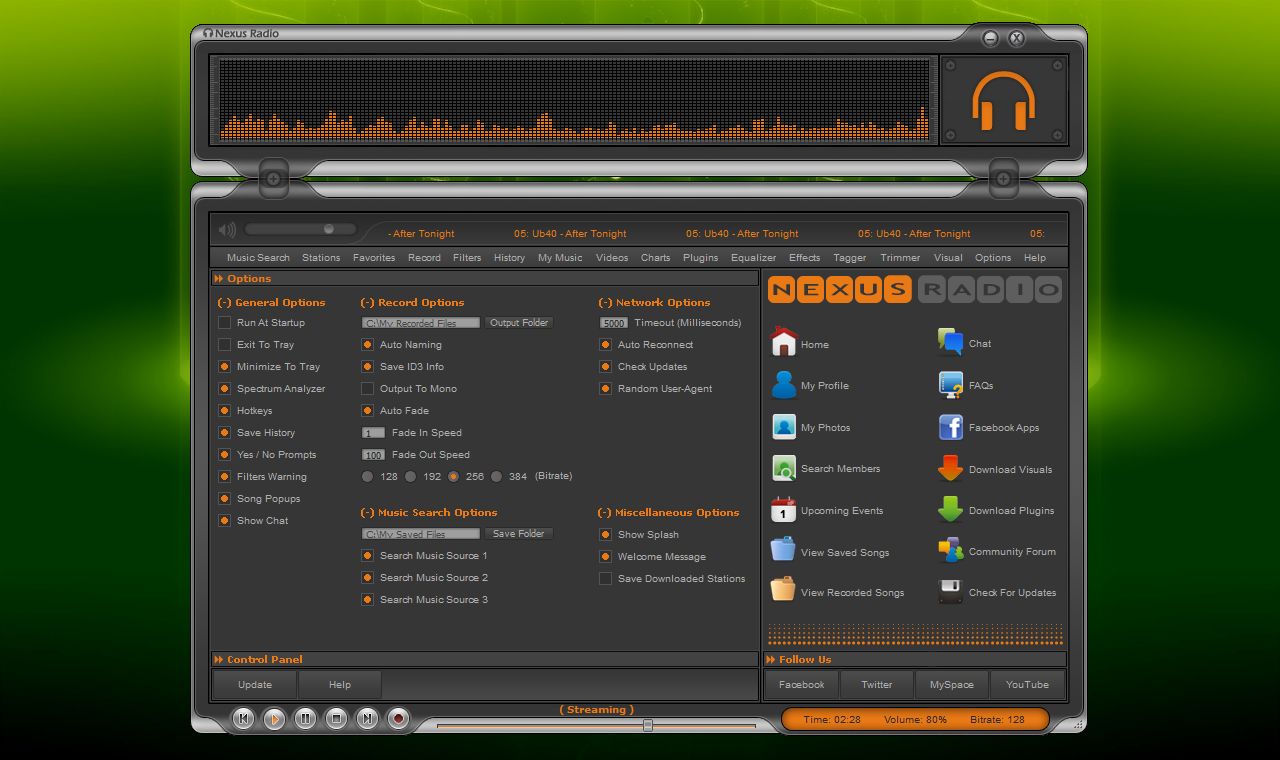Open the Upcoming Events calendar icon

pos(784,510)
